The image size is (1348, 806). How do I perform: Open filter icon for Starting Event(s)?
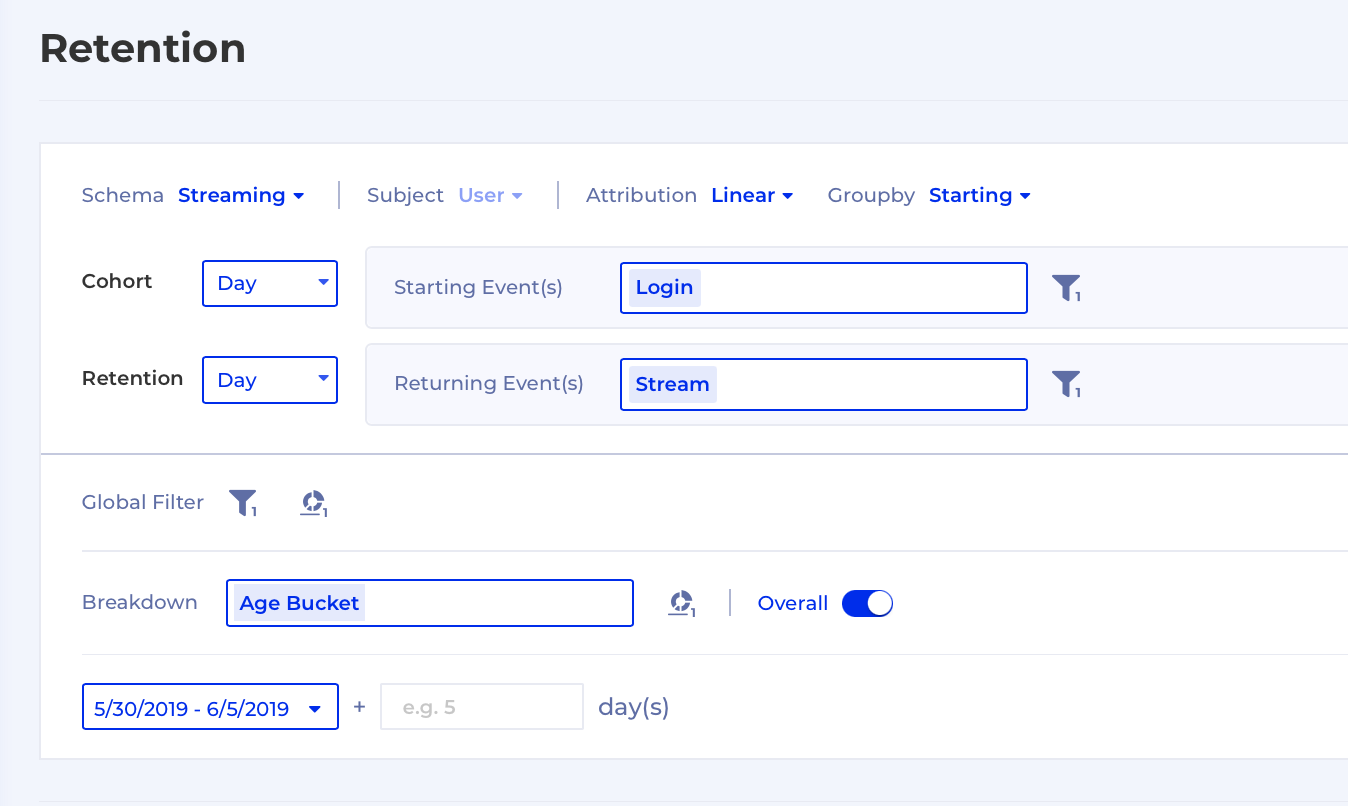pos(1066,289)
